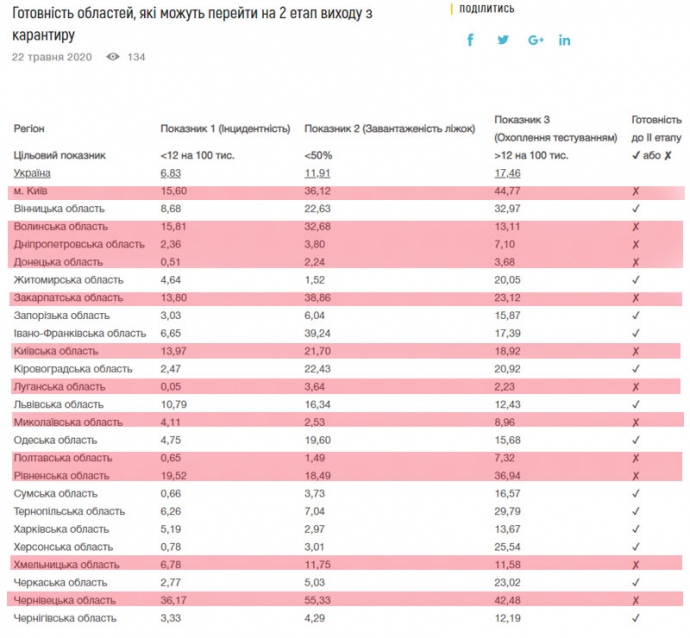Click the underlined 17,46 testing value
The width and height of the screenshot is (690, 638).
[x=508, y=173]
